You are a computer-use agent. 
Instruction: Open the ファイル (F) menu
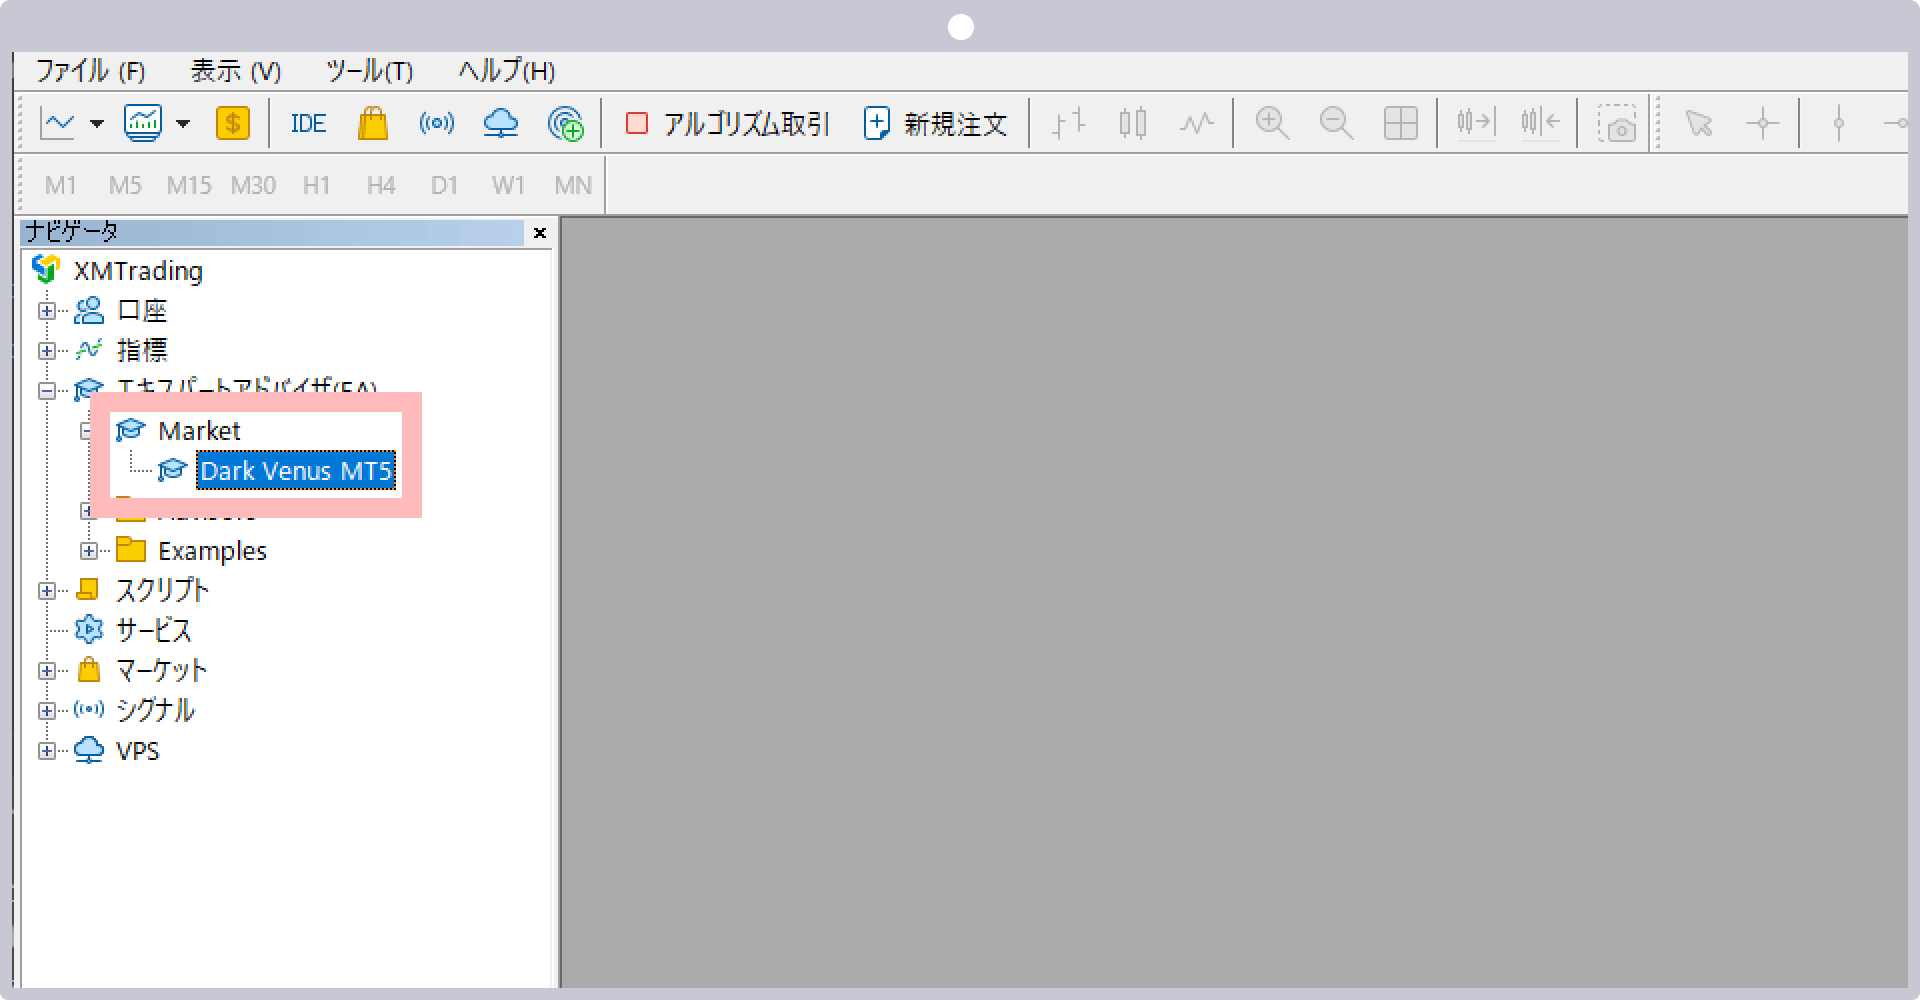(x=90, y=71)
